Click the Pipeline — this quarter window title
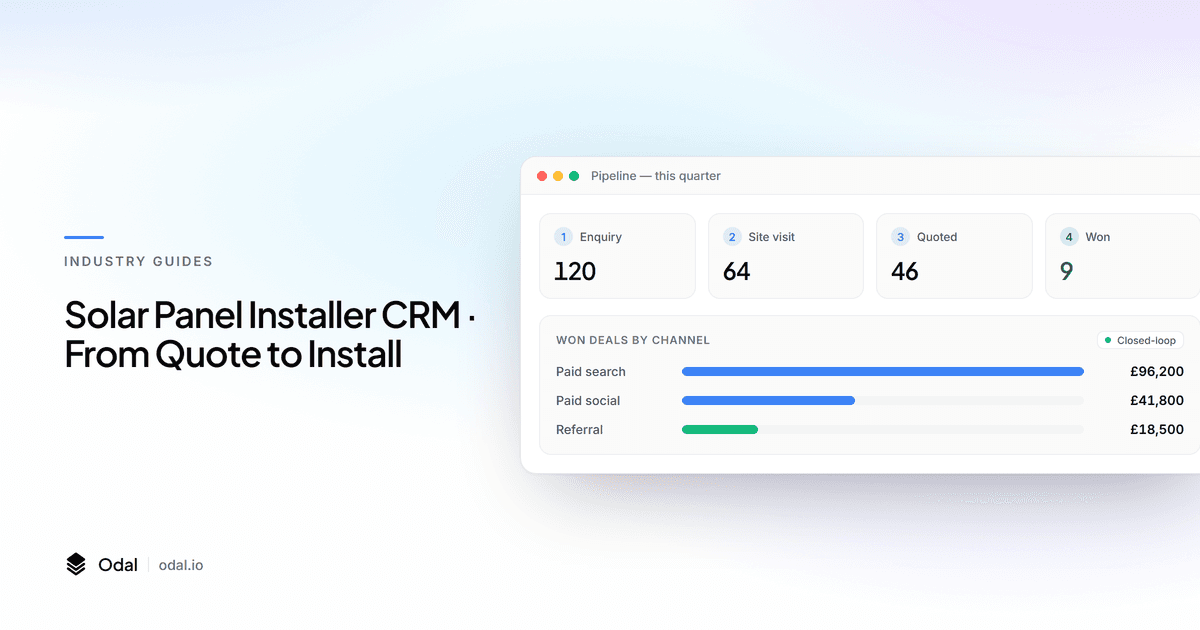The height and width of the screenshot is (630, 1200). click(x=656, y=176)
